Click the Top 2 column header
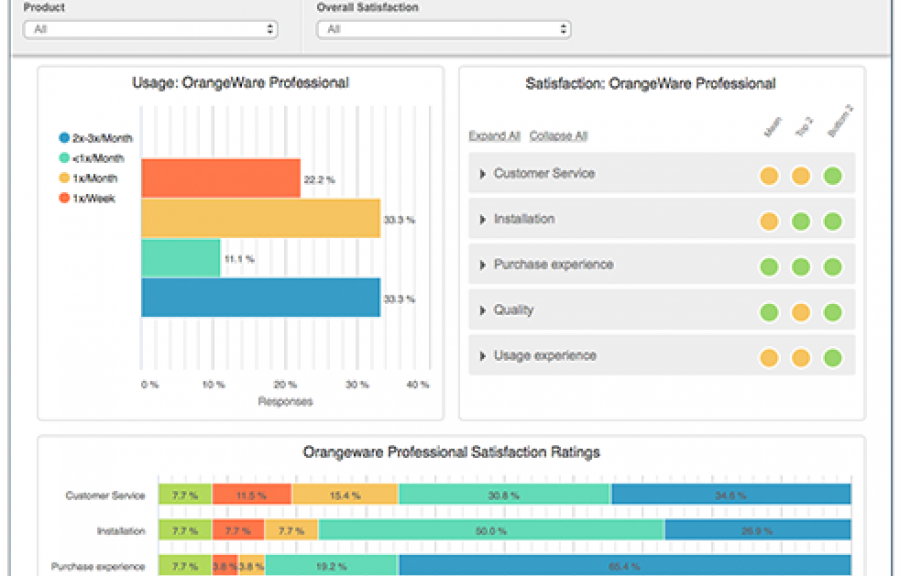This screenshot has height=576, width=900. [804, 126]
